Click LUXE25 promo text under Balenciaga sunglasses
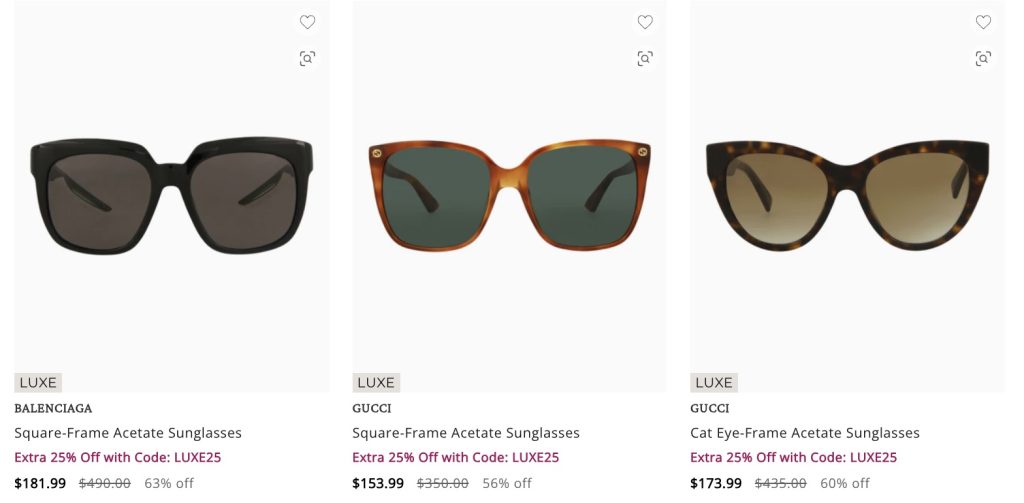The image size is (1024, 503). pos(118,458)
